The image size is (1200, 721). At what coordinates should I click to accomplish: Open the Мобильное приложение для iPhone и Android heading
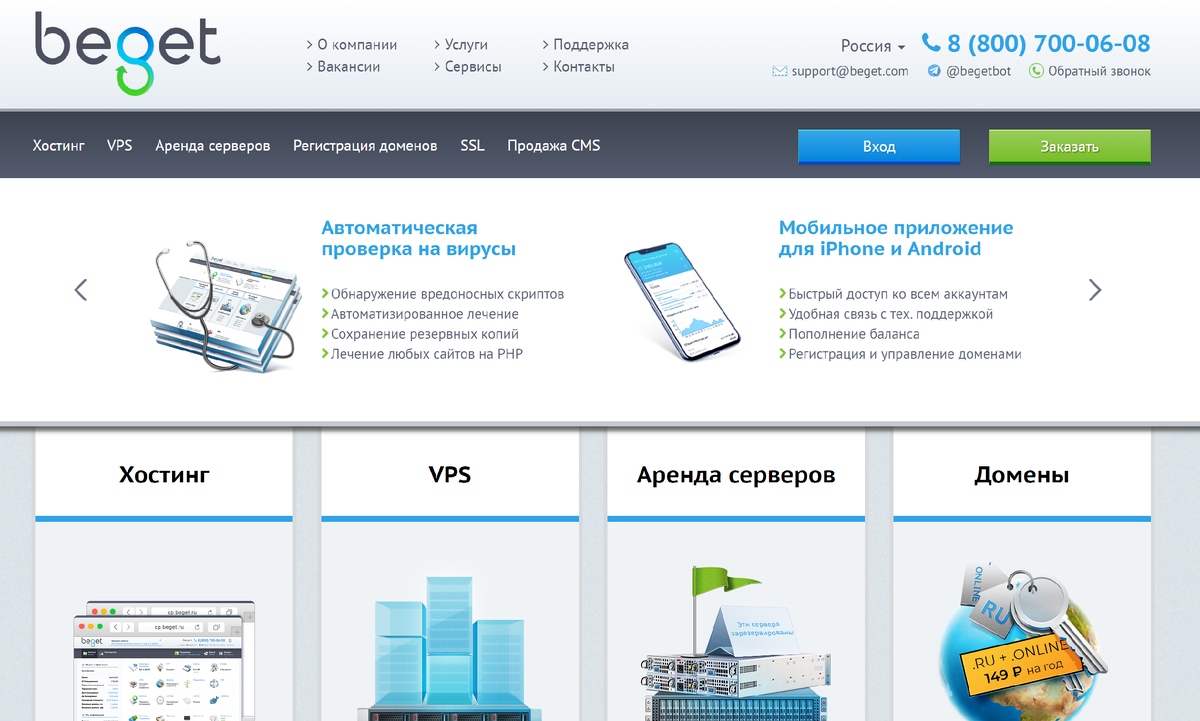tap(896, 238)
